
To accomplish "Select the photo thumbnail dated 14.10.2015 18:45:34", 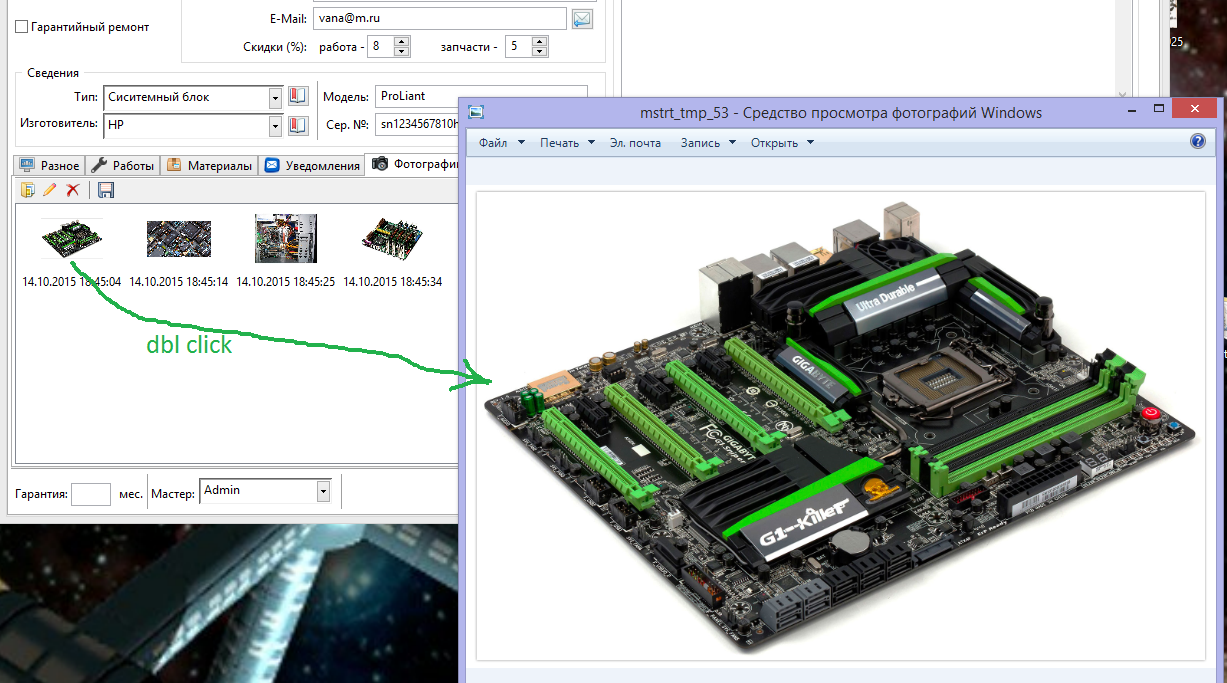I will tap(393, 238).
